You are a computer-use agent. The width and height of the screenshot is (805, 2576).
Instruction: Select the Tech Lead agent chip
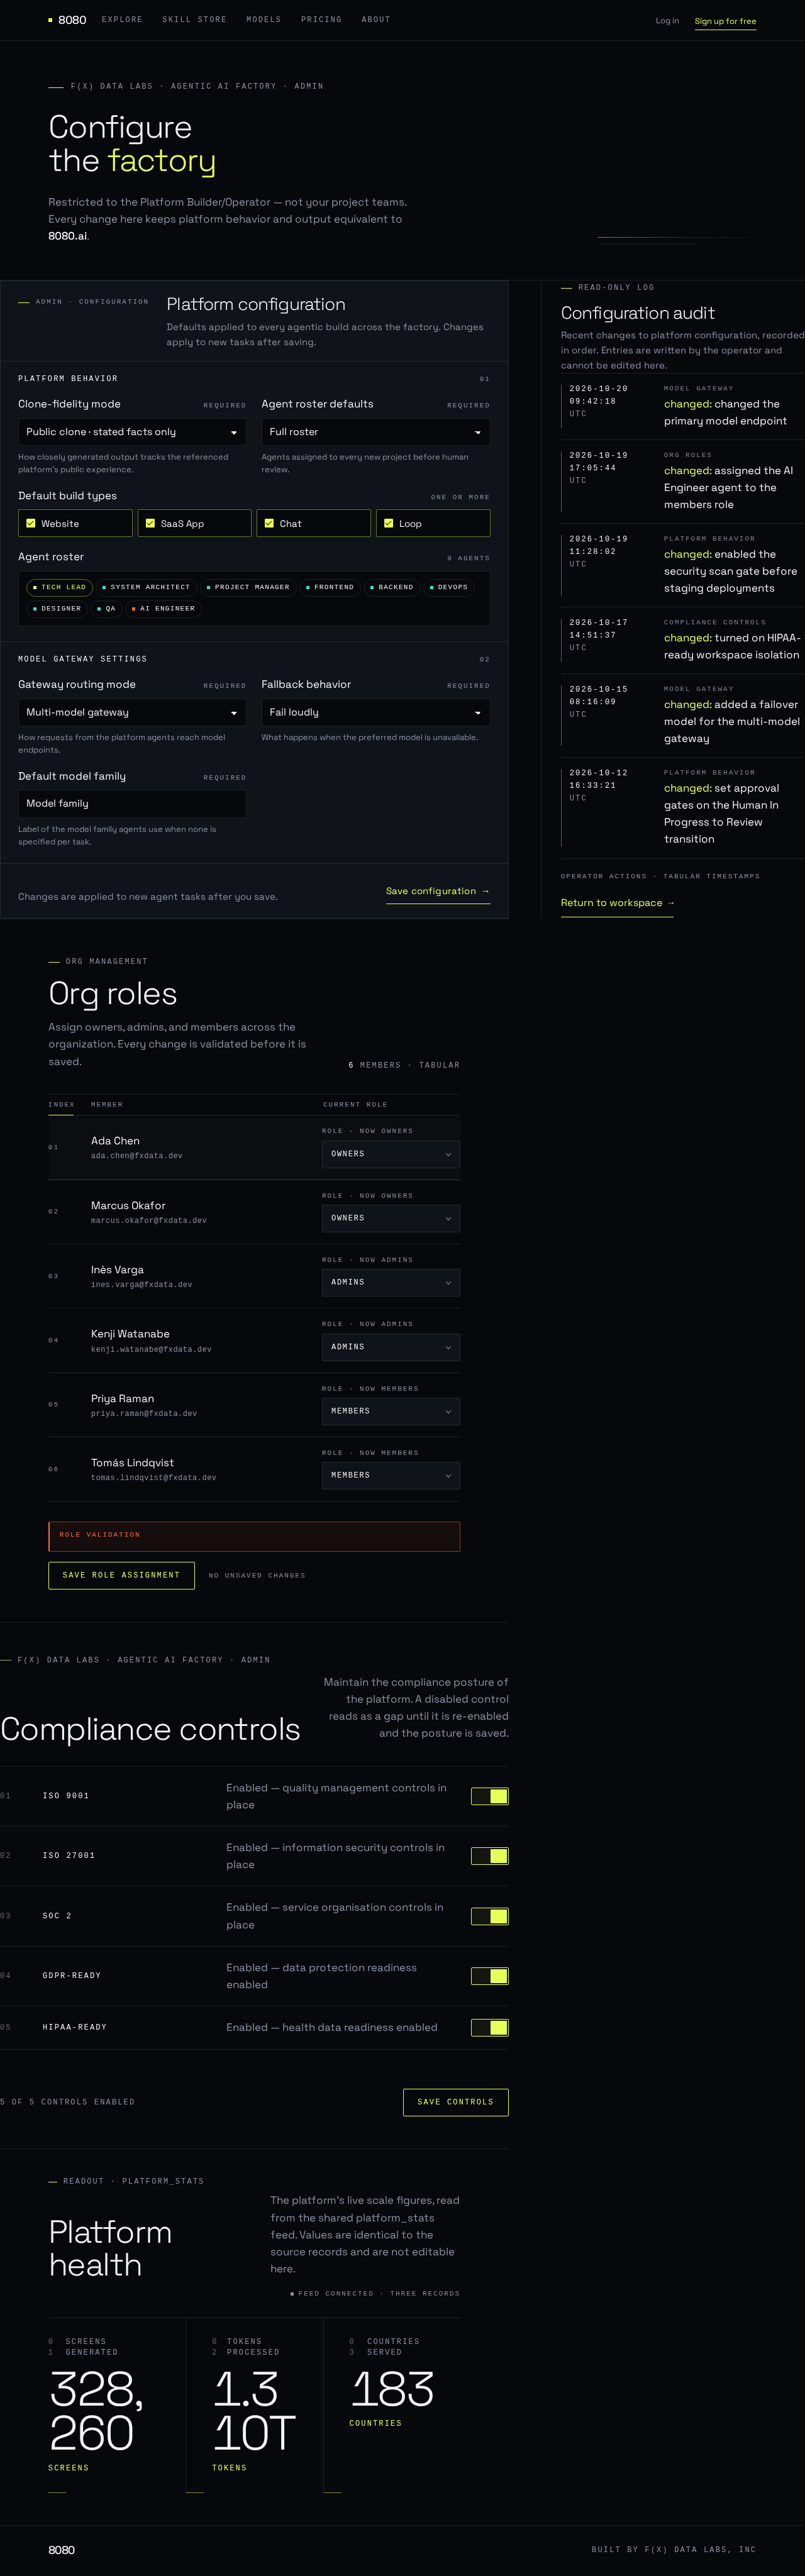[x=59, y=587]
